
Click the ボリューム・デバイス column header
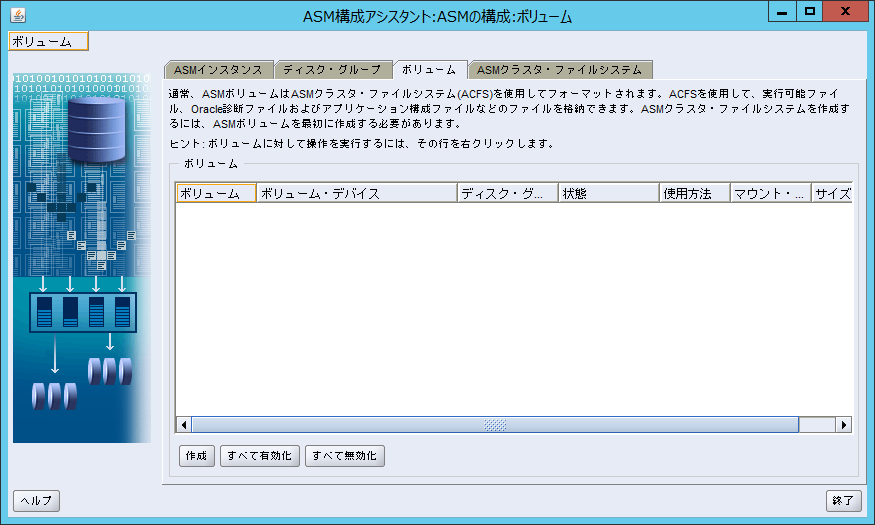(x=357, y=193)
